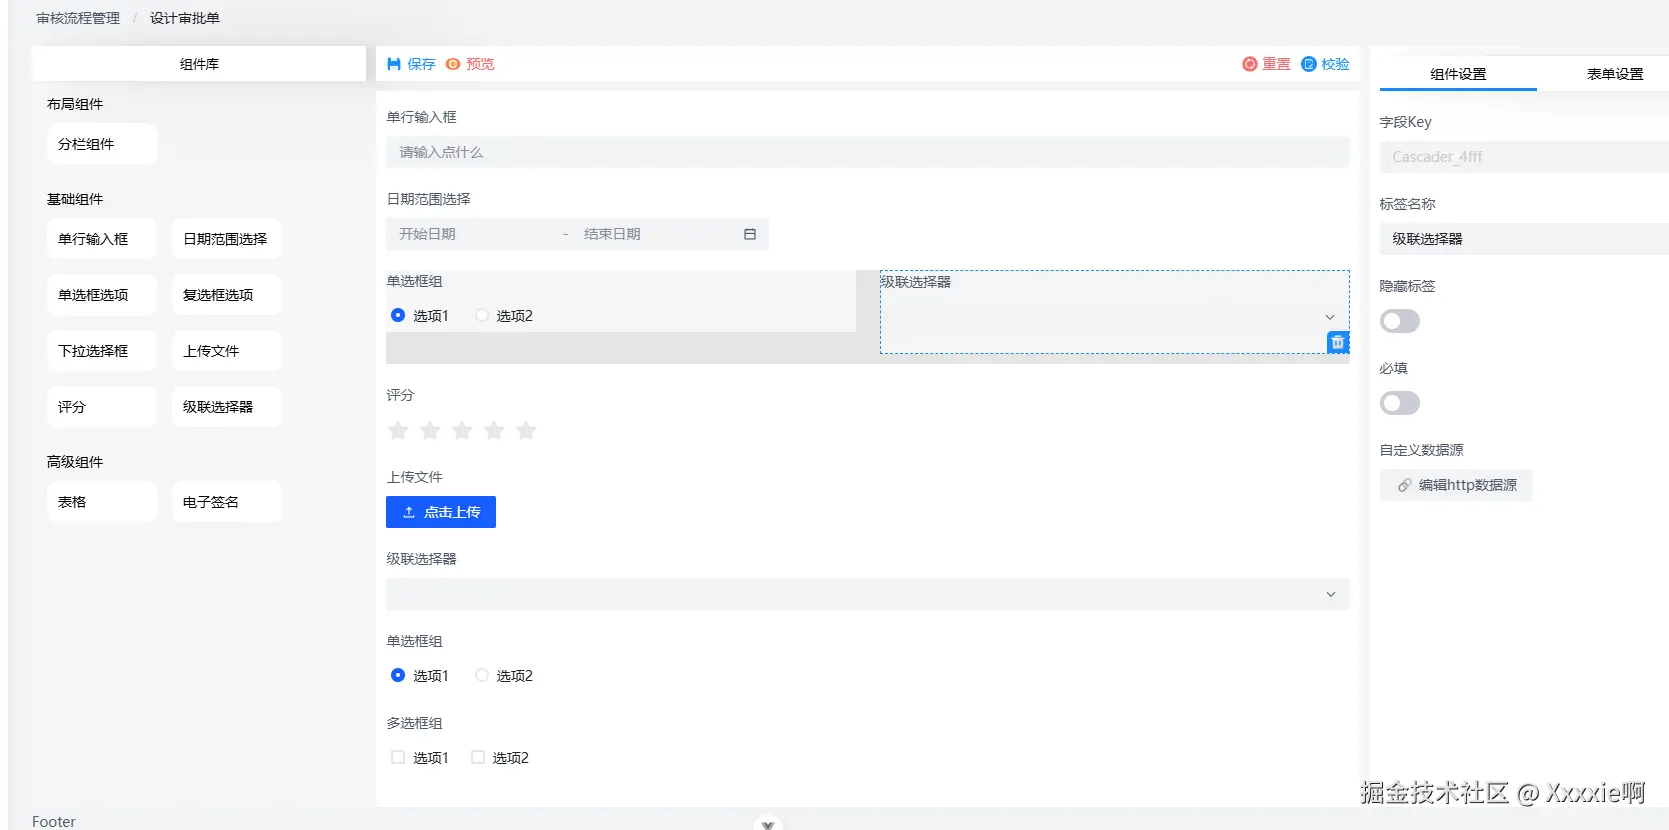Click the reset circle icon
Screen dimensions: 1669x830
[1250, 64]
